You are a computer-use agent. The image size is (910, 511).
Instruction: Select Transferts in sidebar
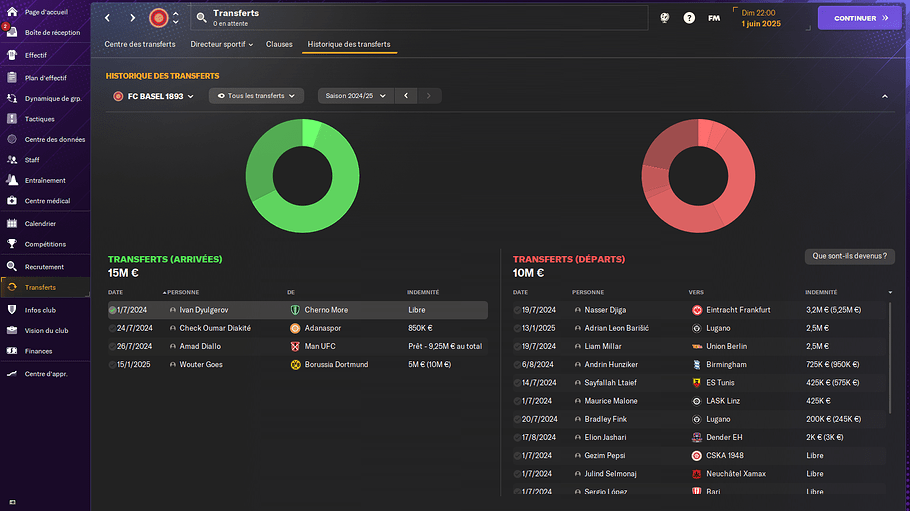[45, 287]
